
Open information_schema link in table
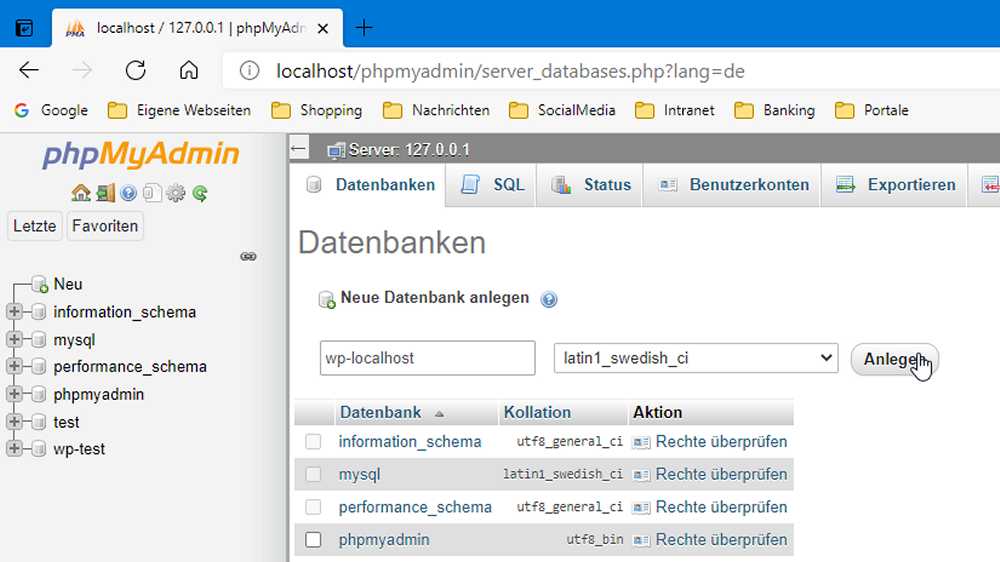click(409, 441)
